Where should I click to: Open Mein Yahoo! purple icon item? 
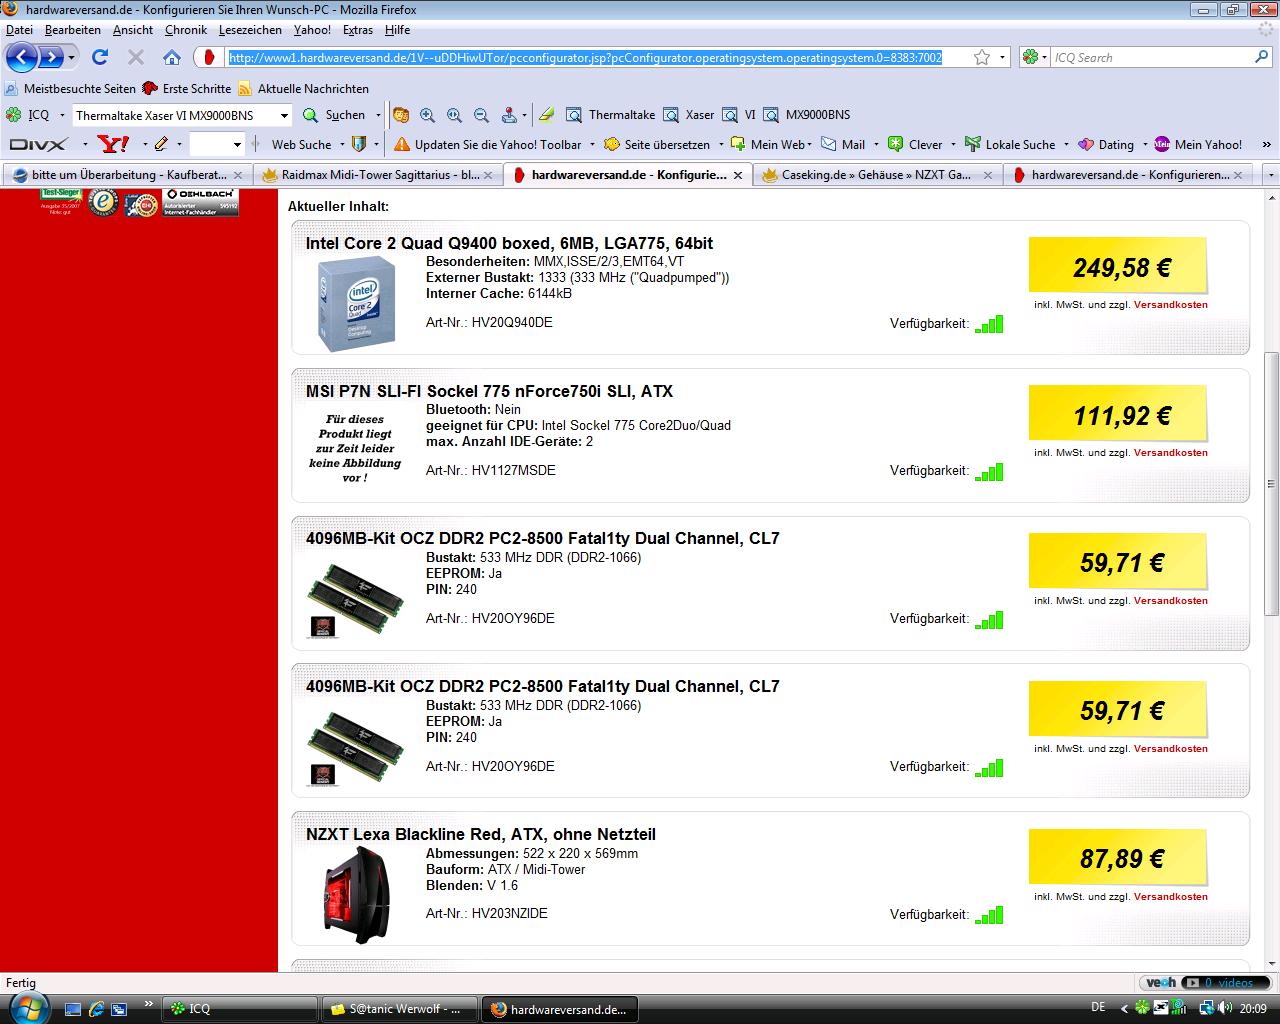pos(1198,144)
